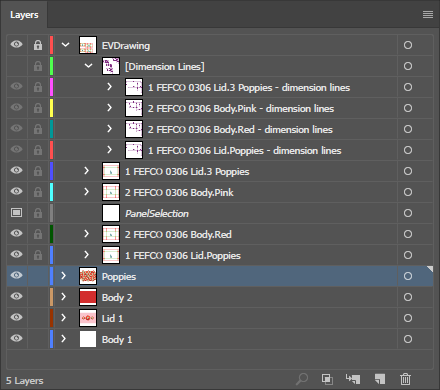Screen dimensions: 440x390
Task: Expand the Body 2 layer
Action: [63, 297]
